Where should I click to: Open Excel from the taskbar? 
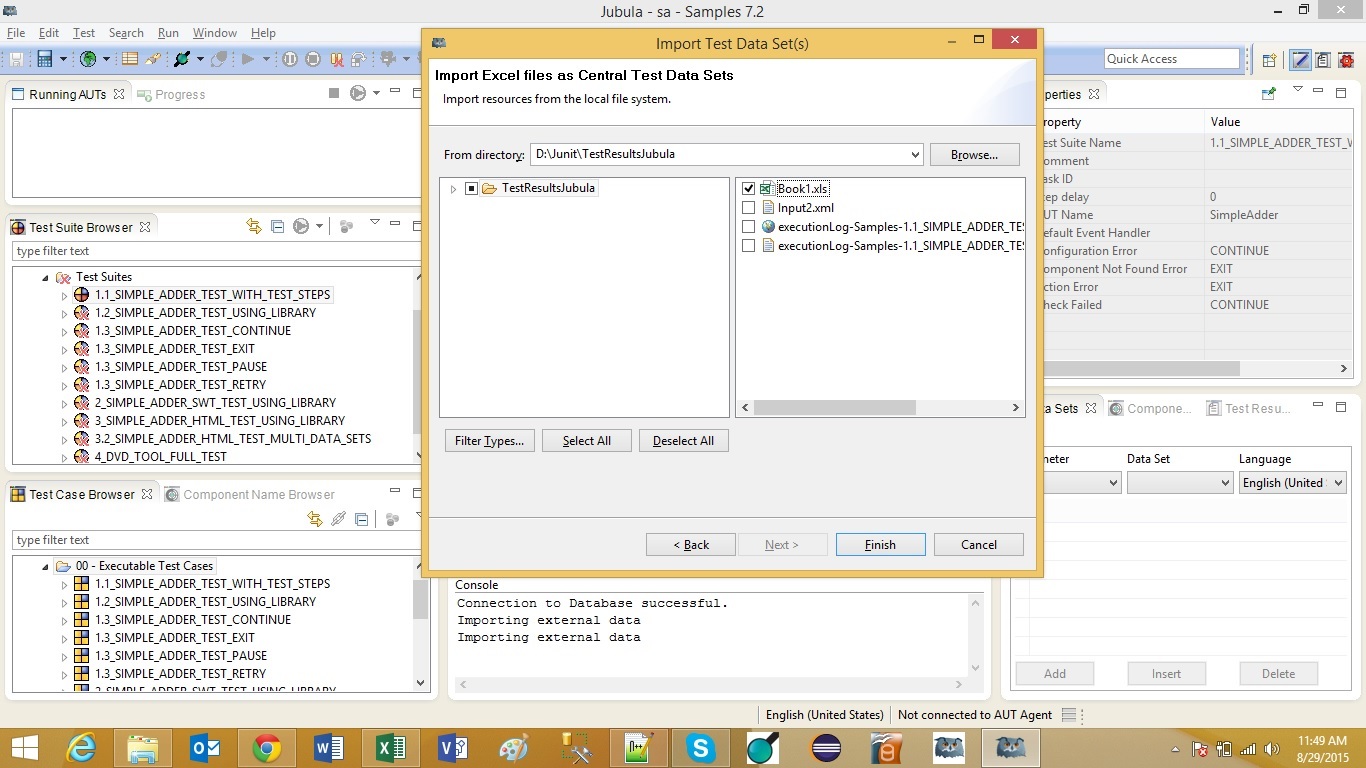click(x=390, y=748)
